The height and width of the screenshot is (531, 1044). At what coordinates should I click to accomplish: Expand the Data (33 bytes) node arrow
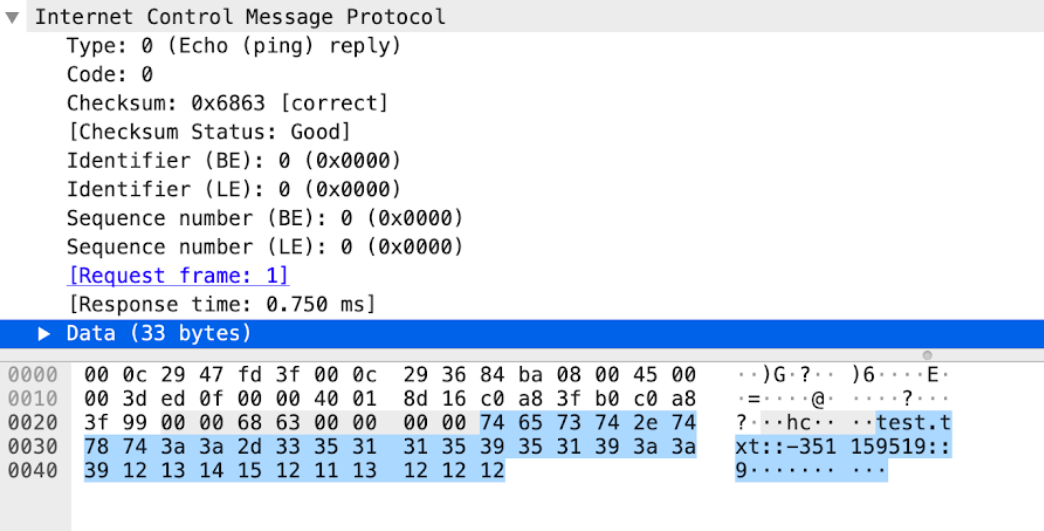coord(44,333)
